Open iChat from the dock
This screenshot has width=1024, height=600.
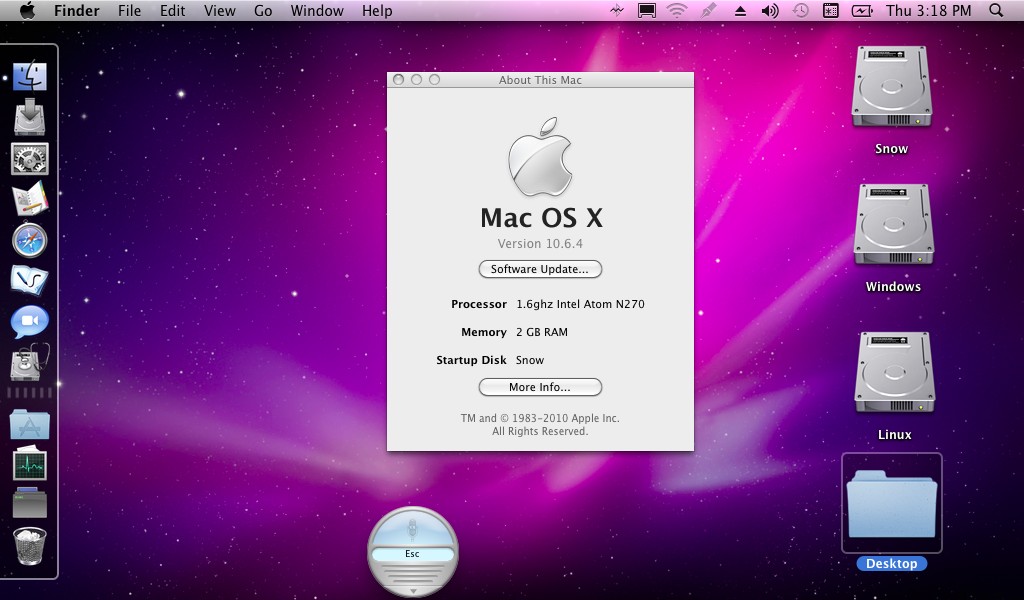tap(30, 322)
